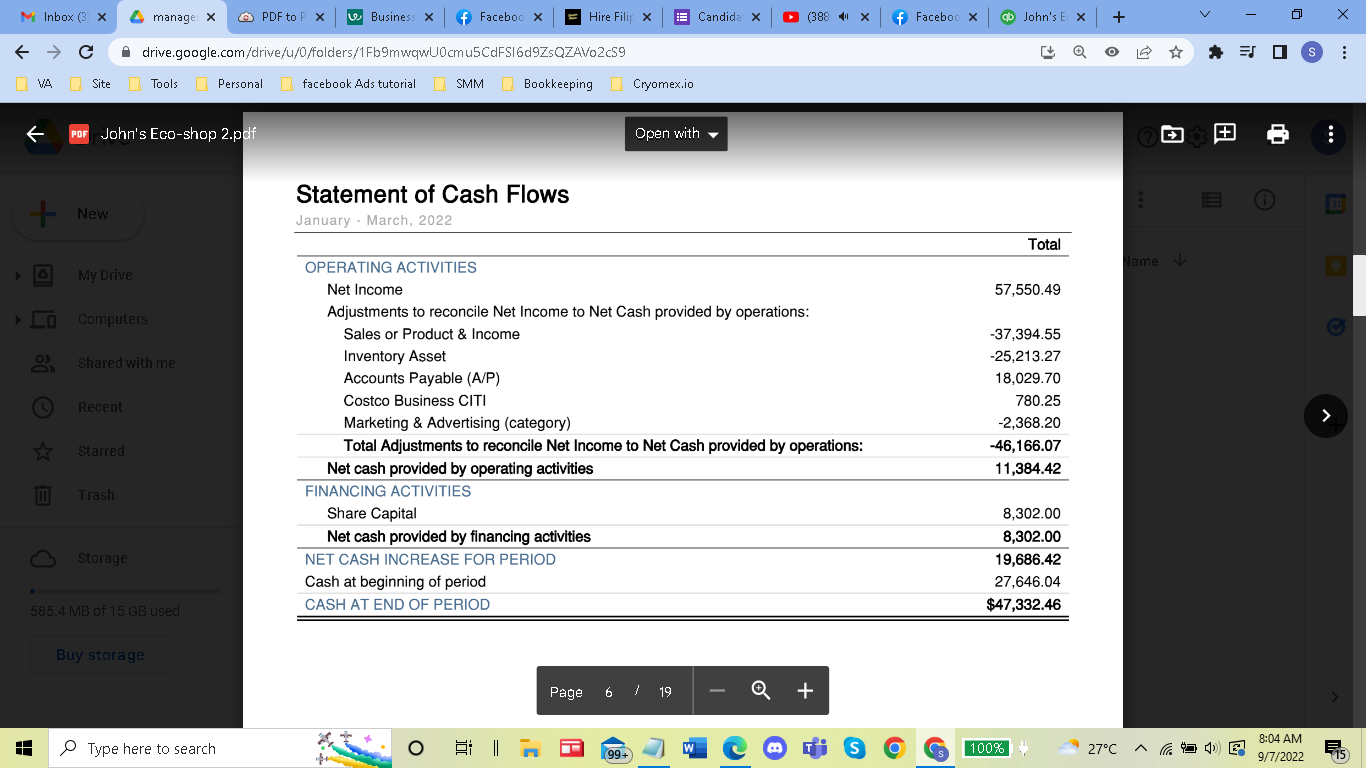Open the Chrome extensions puzzle icon
Viewport: 1366px width, 768px height.
tap(1216, 52)
